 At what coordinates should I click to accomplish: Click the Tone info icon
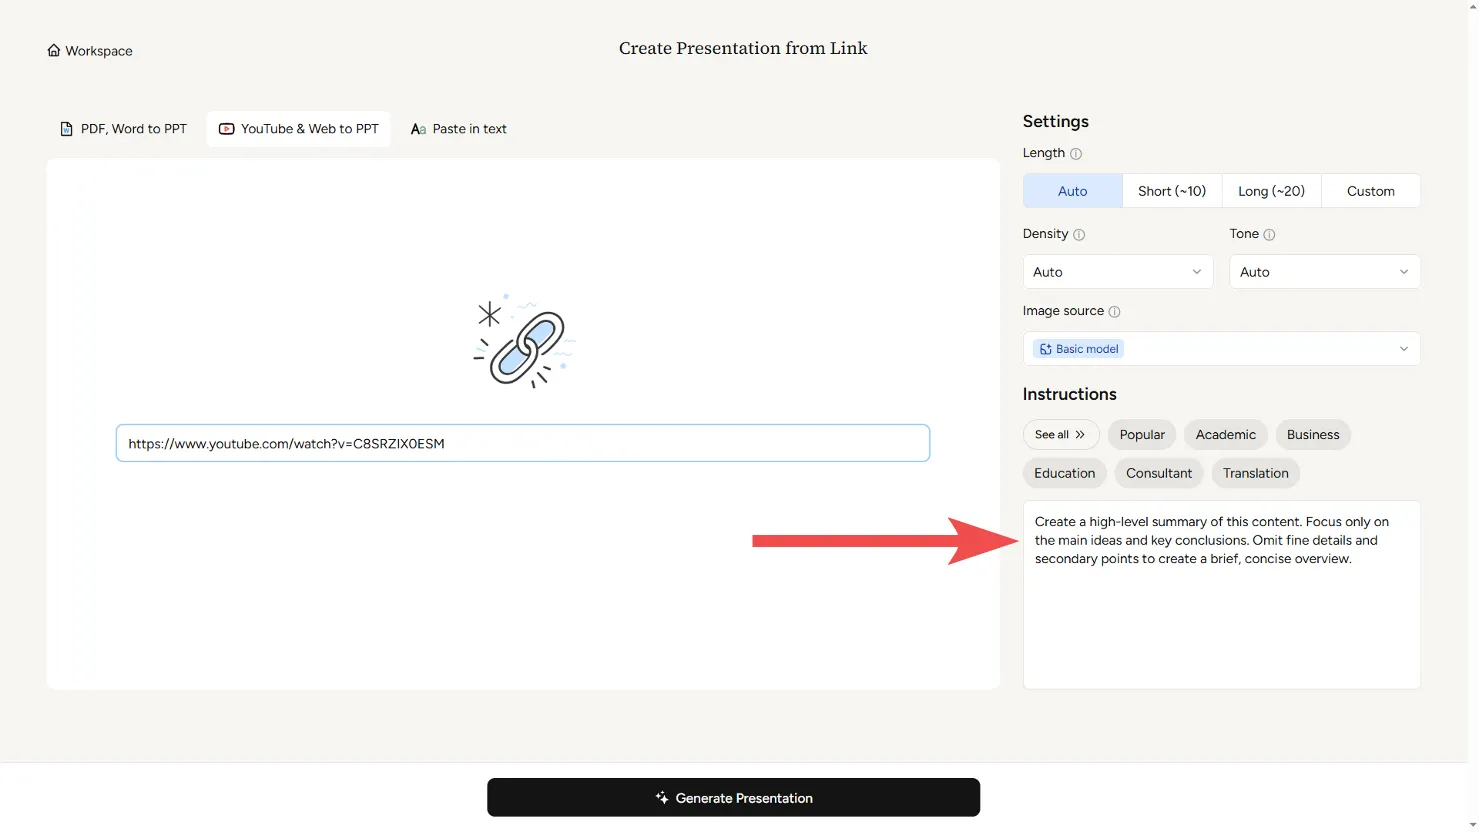point(1269,235)
